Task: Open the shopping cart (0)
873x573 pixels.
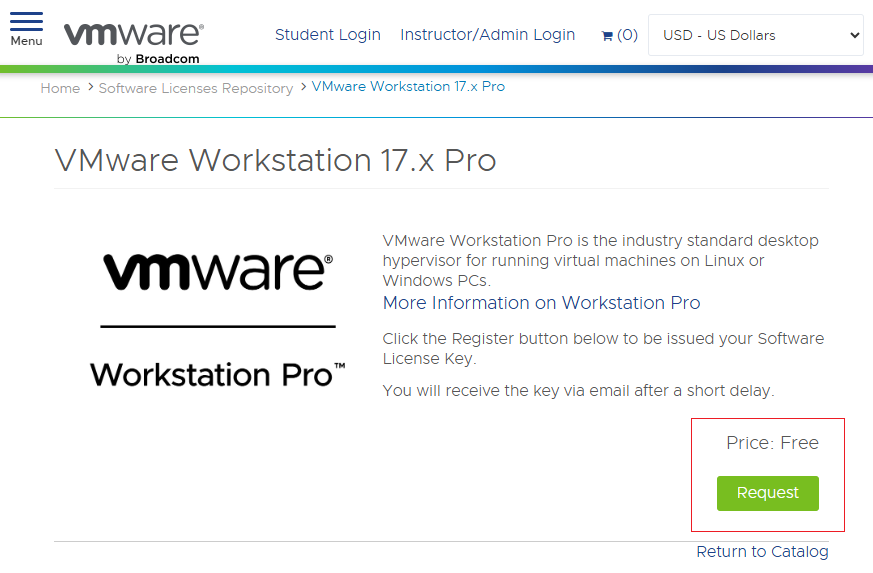Action: (x=620, y=35)
